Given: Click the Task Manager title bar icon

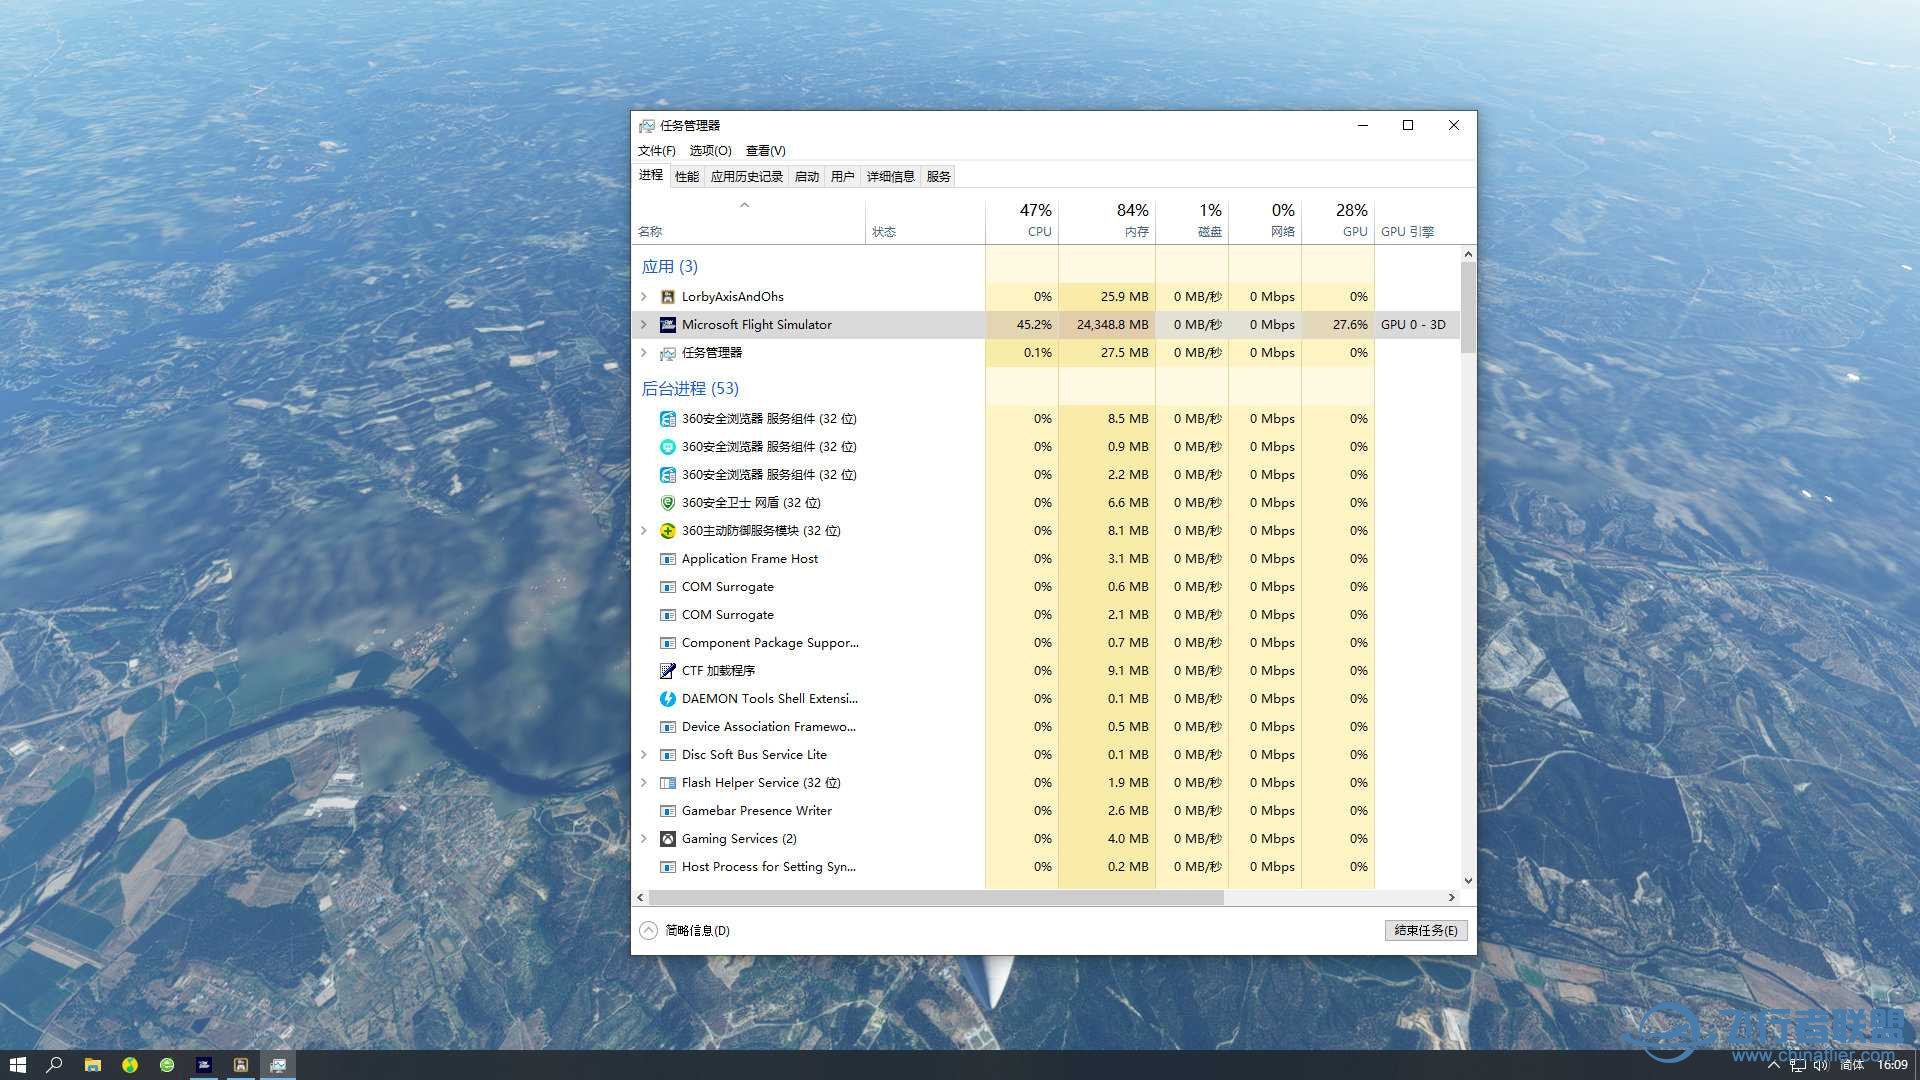Looking at the screenshot, I should 647,126.
